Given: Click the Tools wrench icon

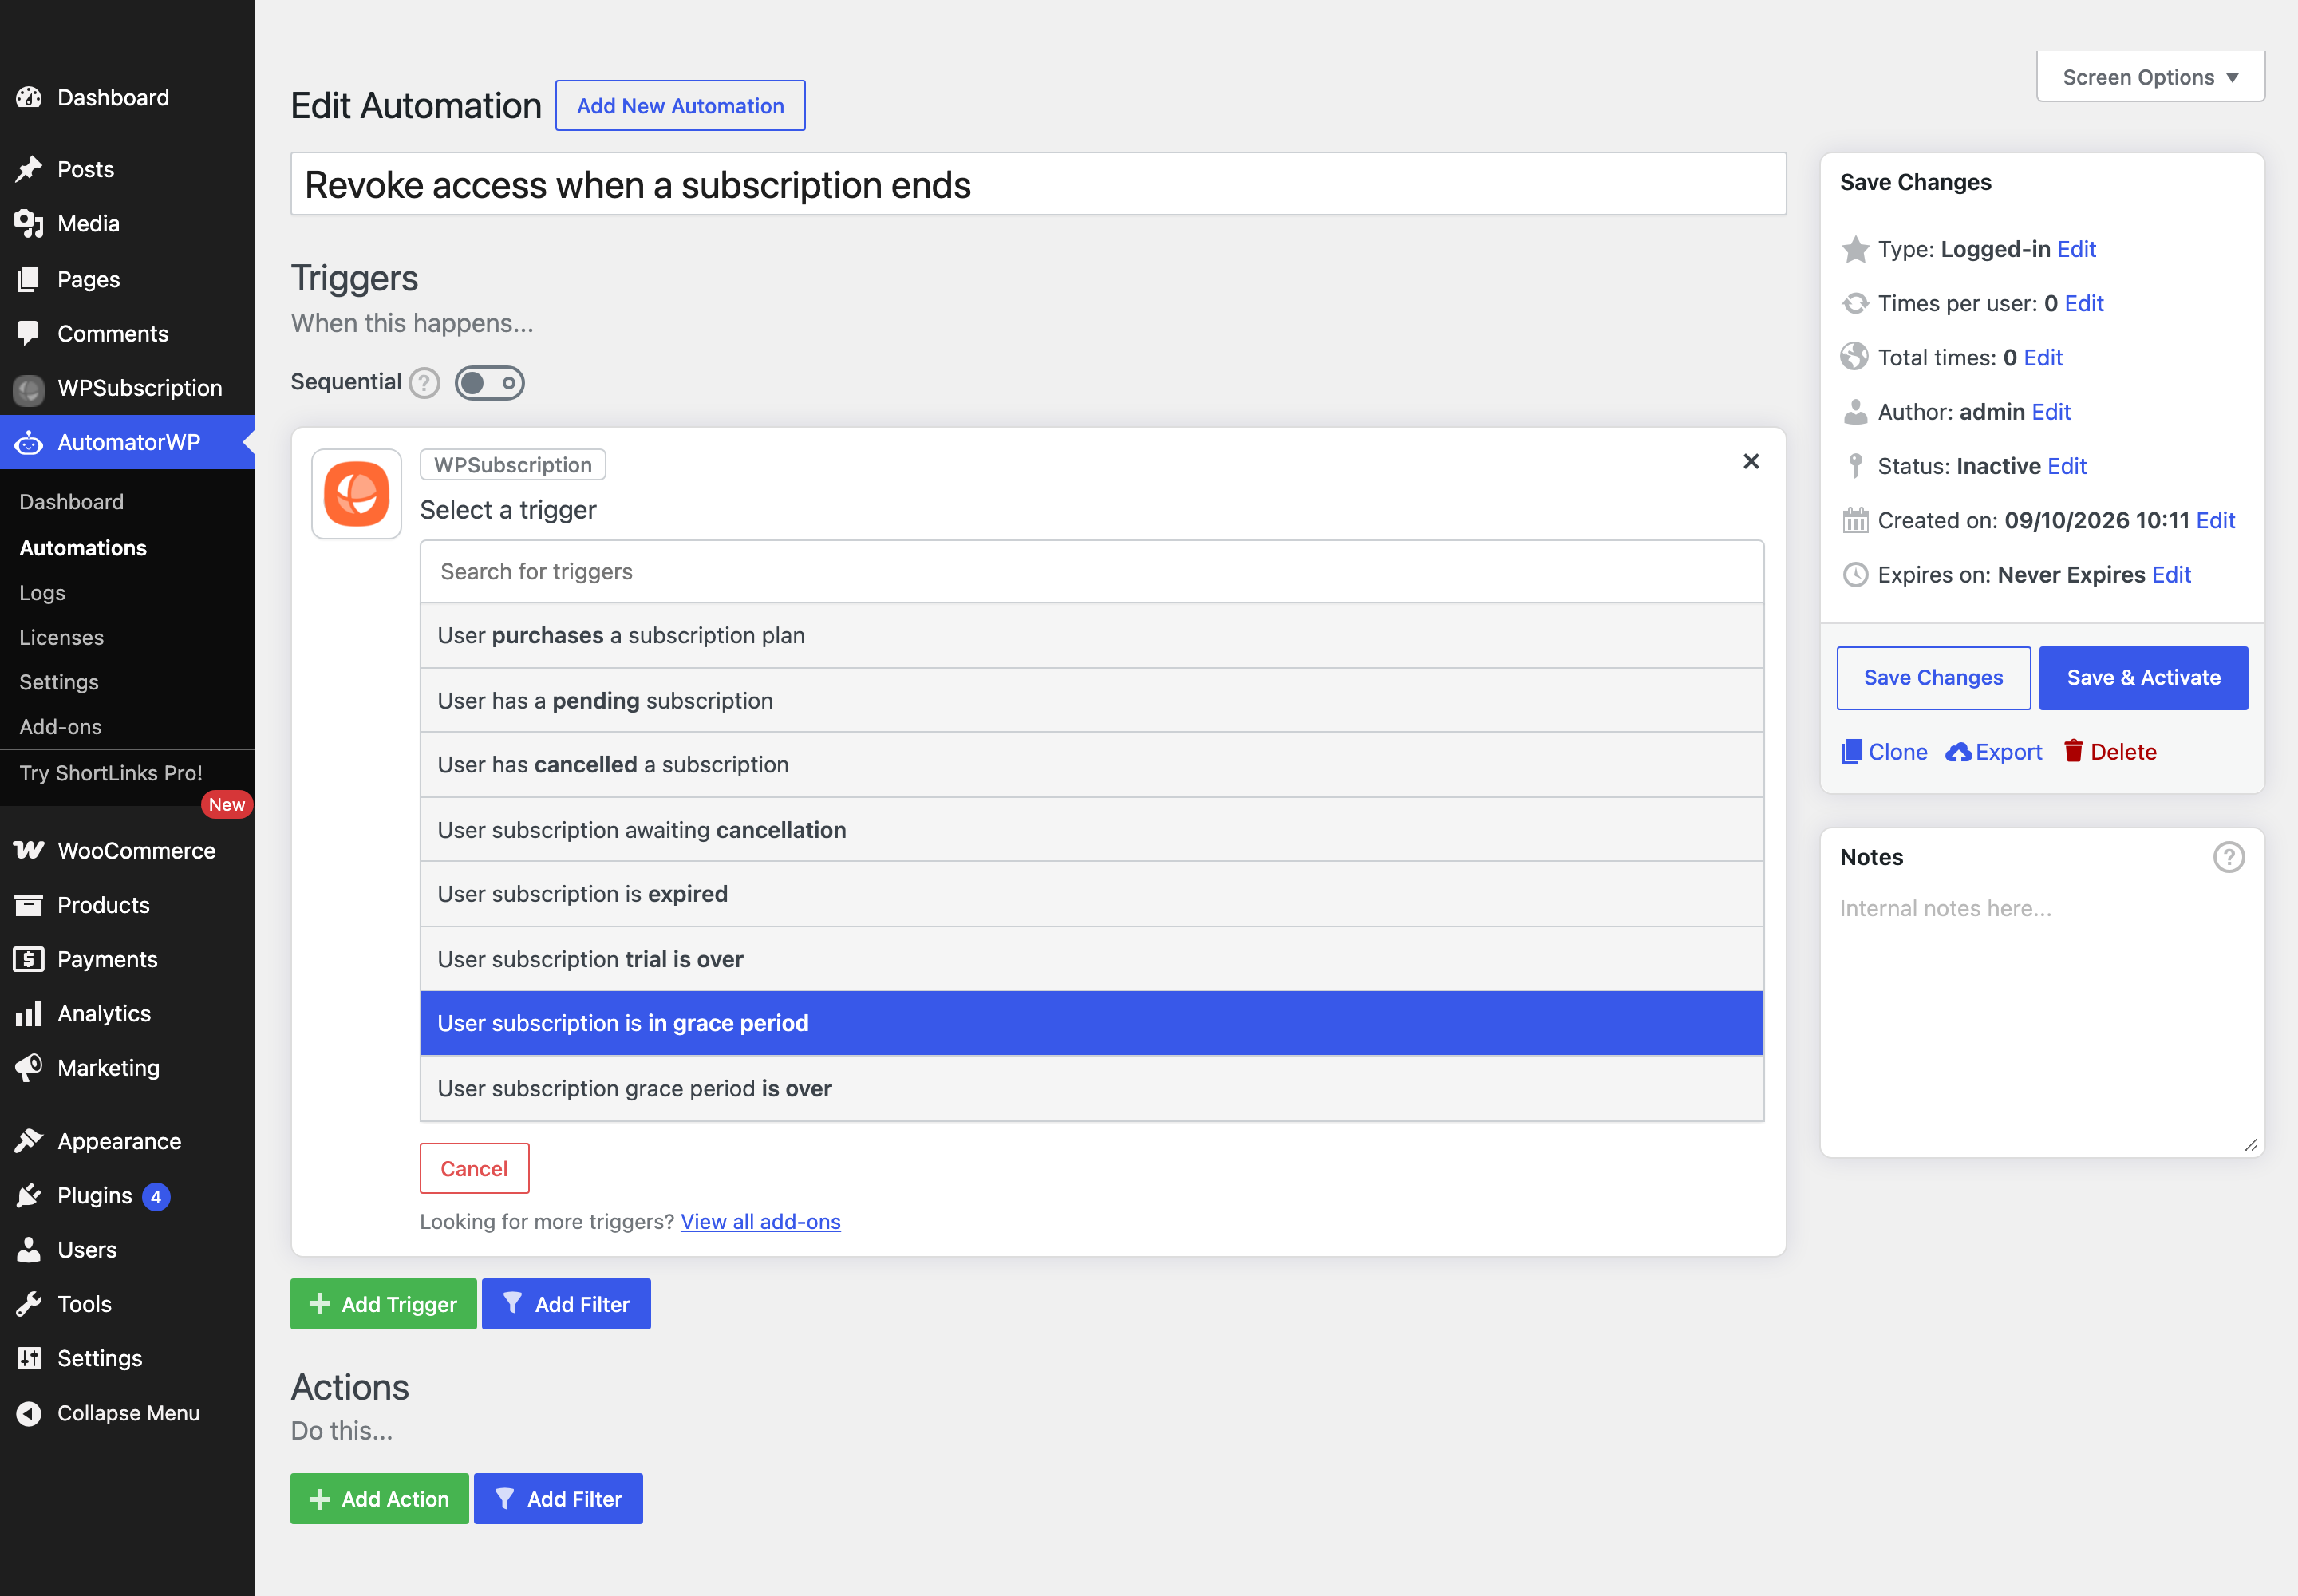Looking at the screenshot, I should [x=29, y=1304].
